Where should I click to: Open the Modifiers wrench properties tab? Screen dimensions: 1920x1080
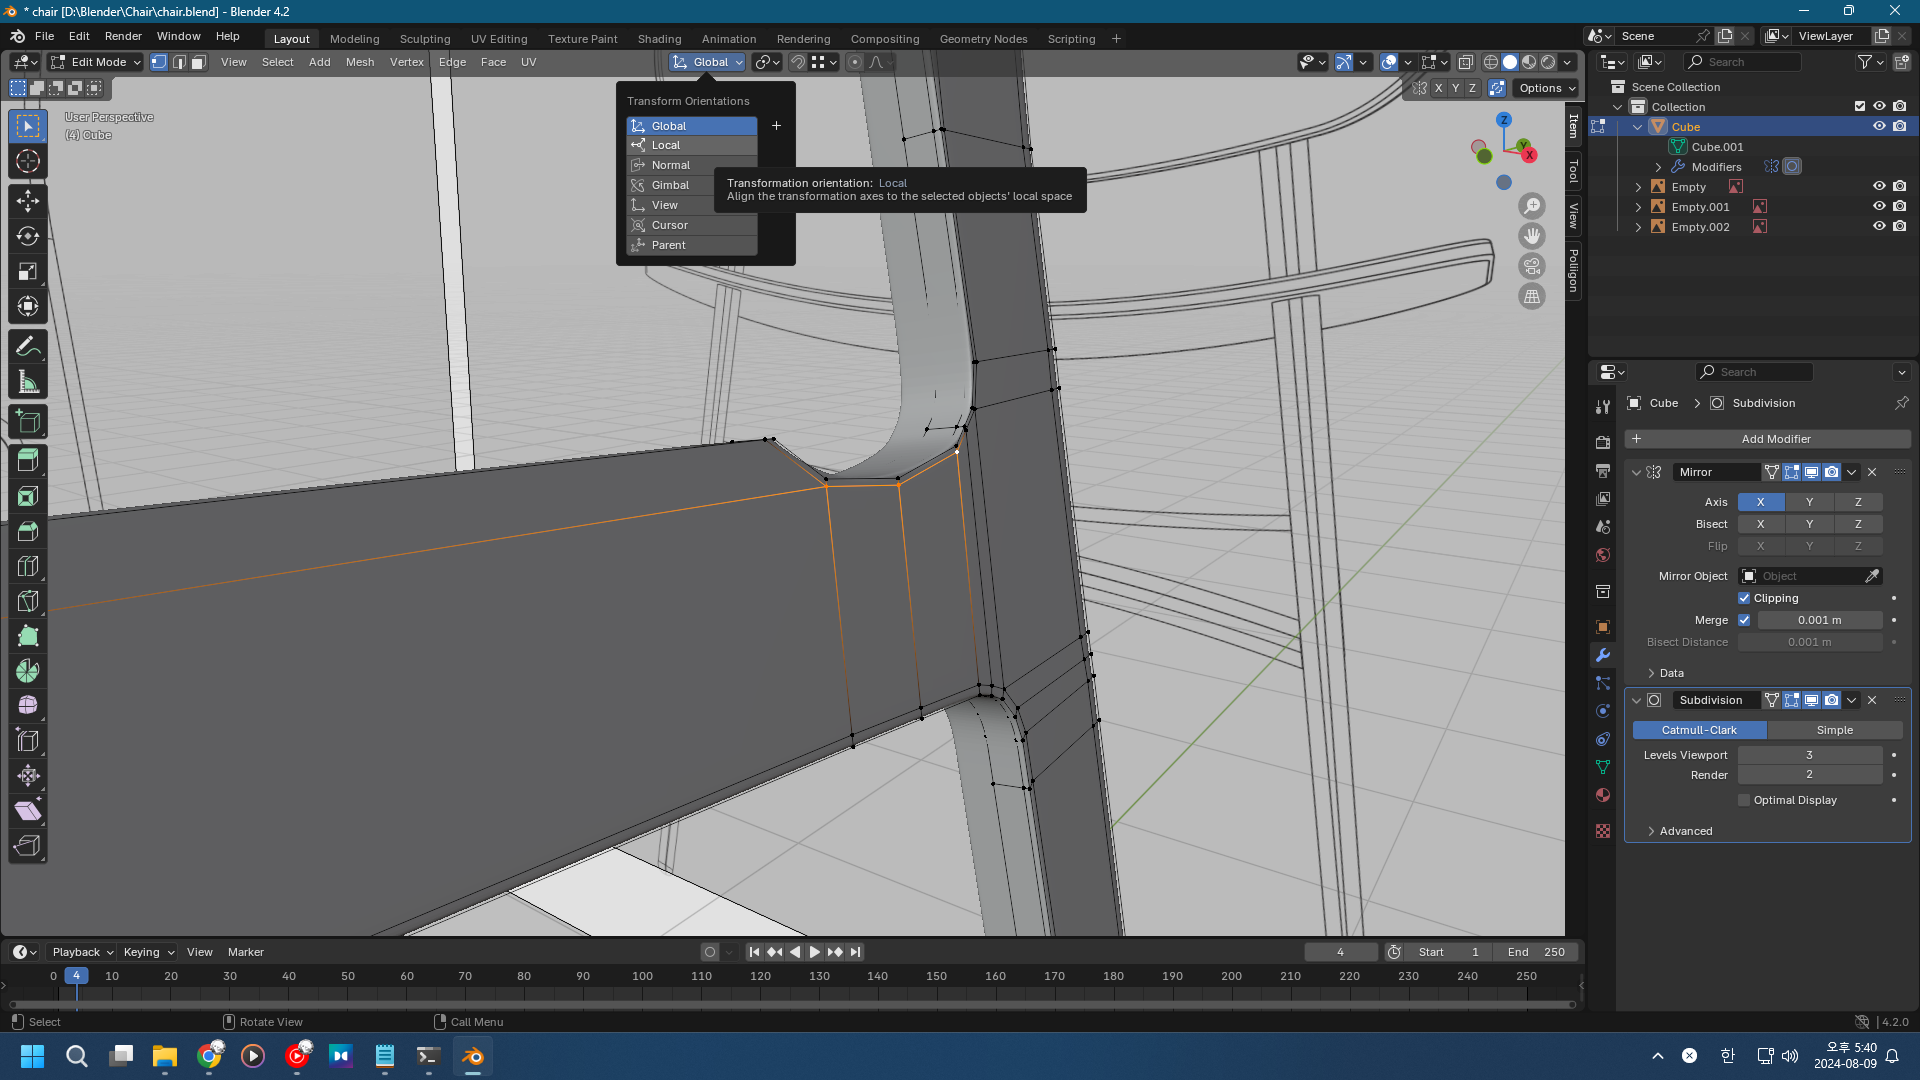click(1603, 655)
